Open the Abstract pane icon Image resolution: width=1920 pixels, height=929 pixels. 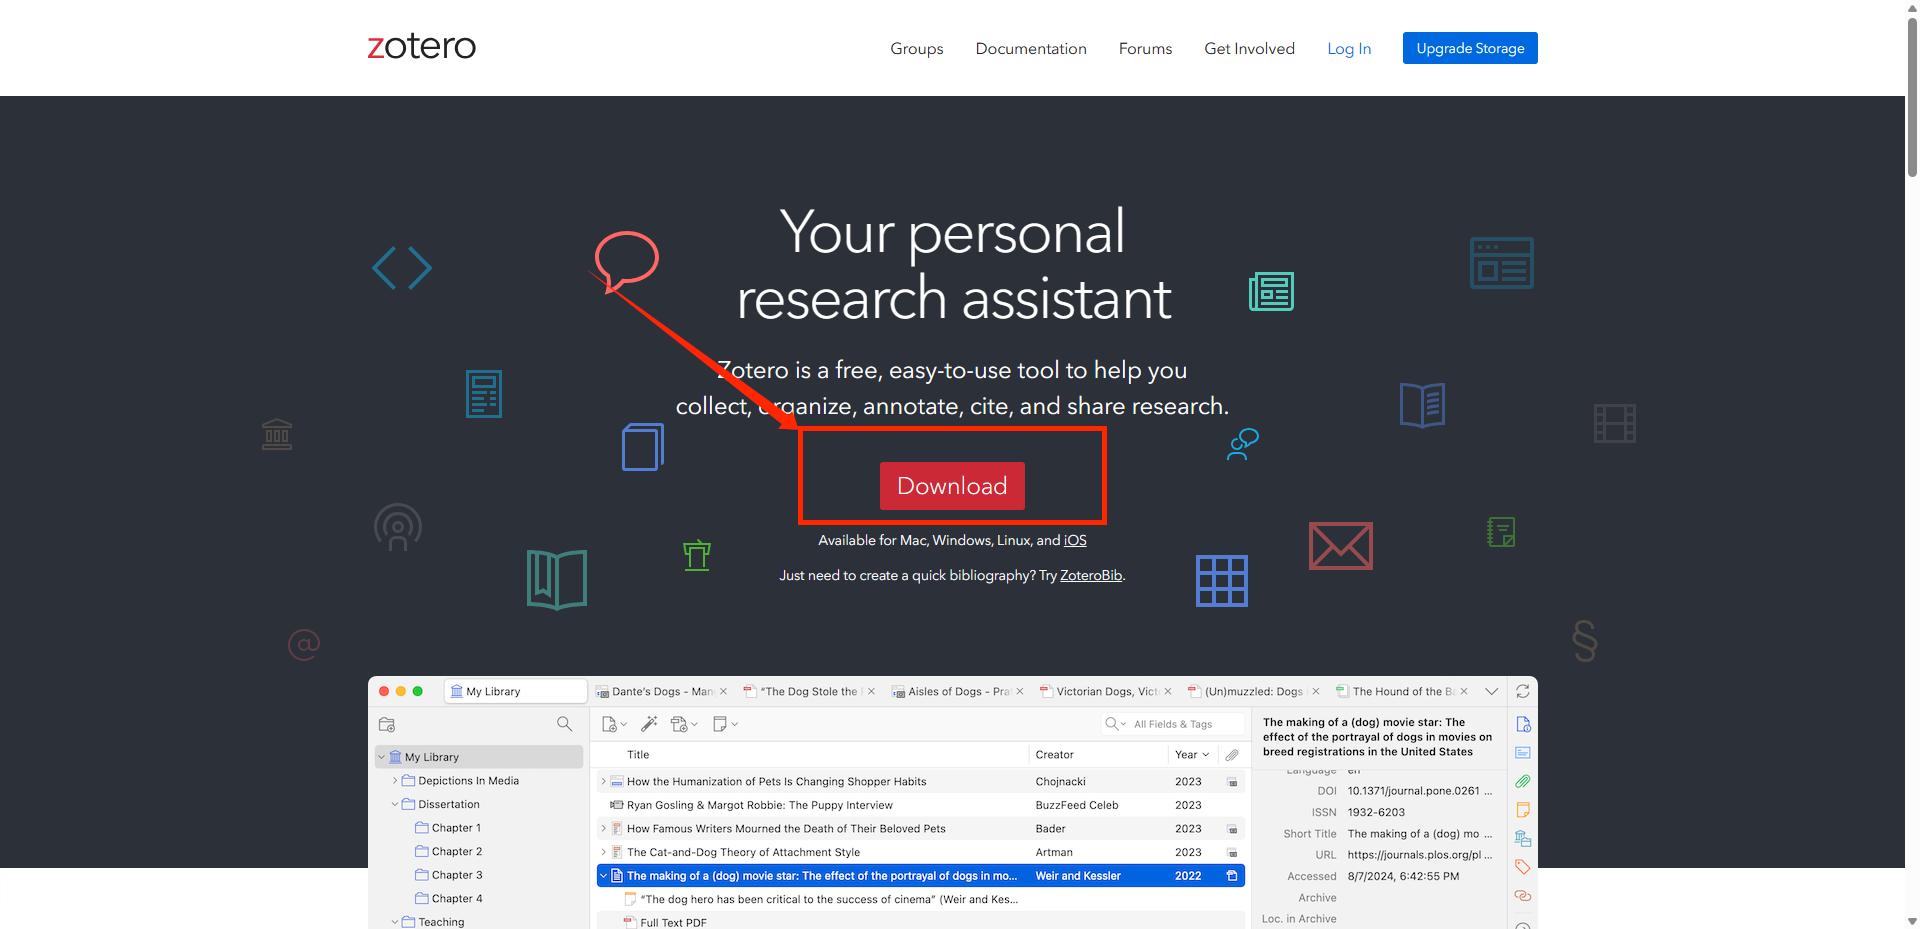pyautogui.click(x=1523, y=753)
